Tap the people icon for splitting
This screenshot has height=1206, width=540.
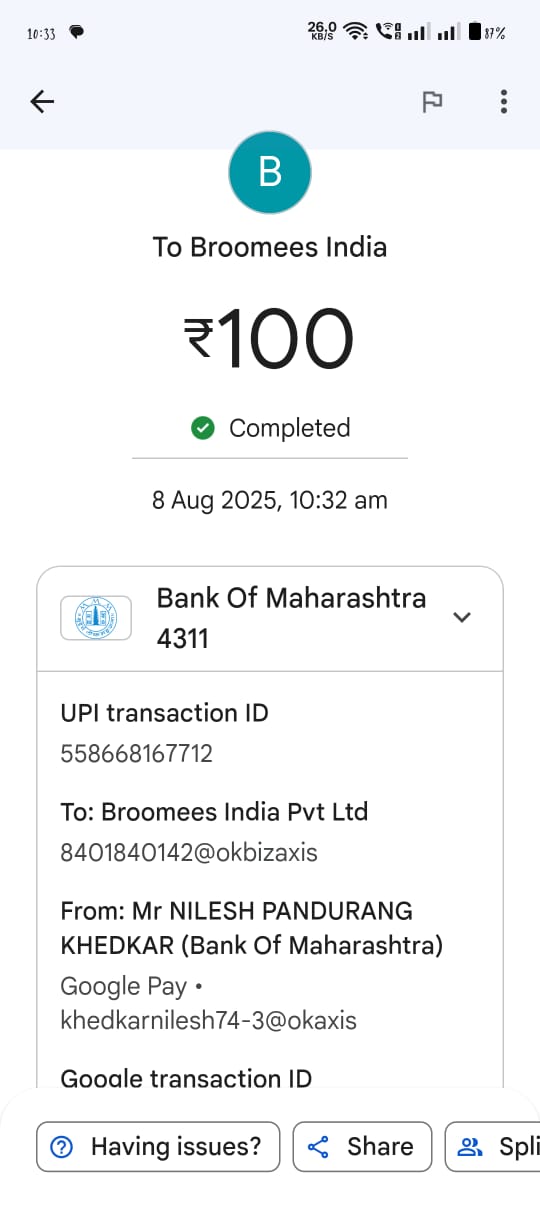(x=470, y=1146)
